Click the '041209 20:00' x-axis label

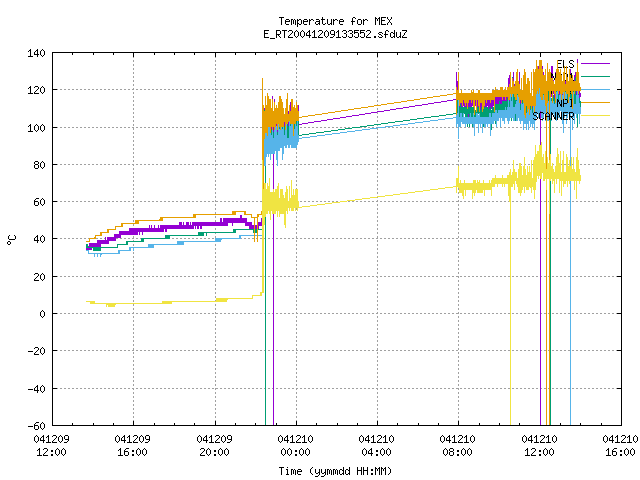[x=214, y=446]
